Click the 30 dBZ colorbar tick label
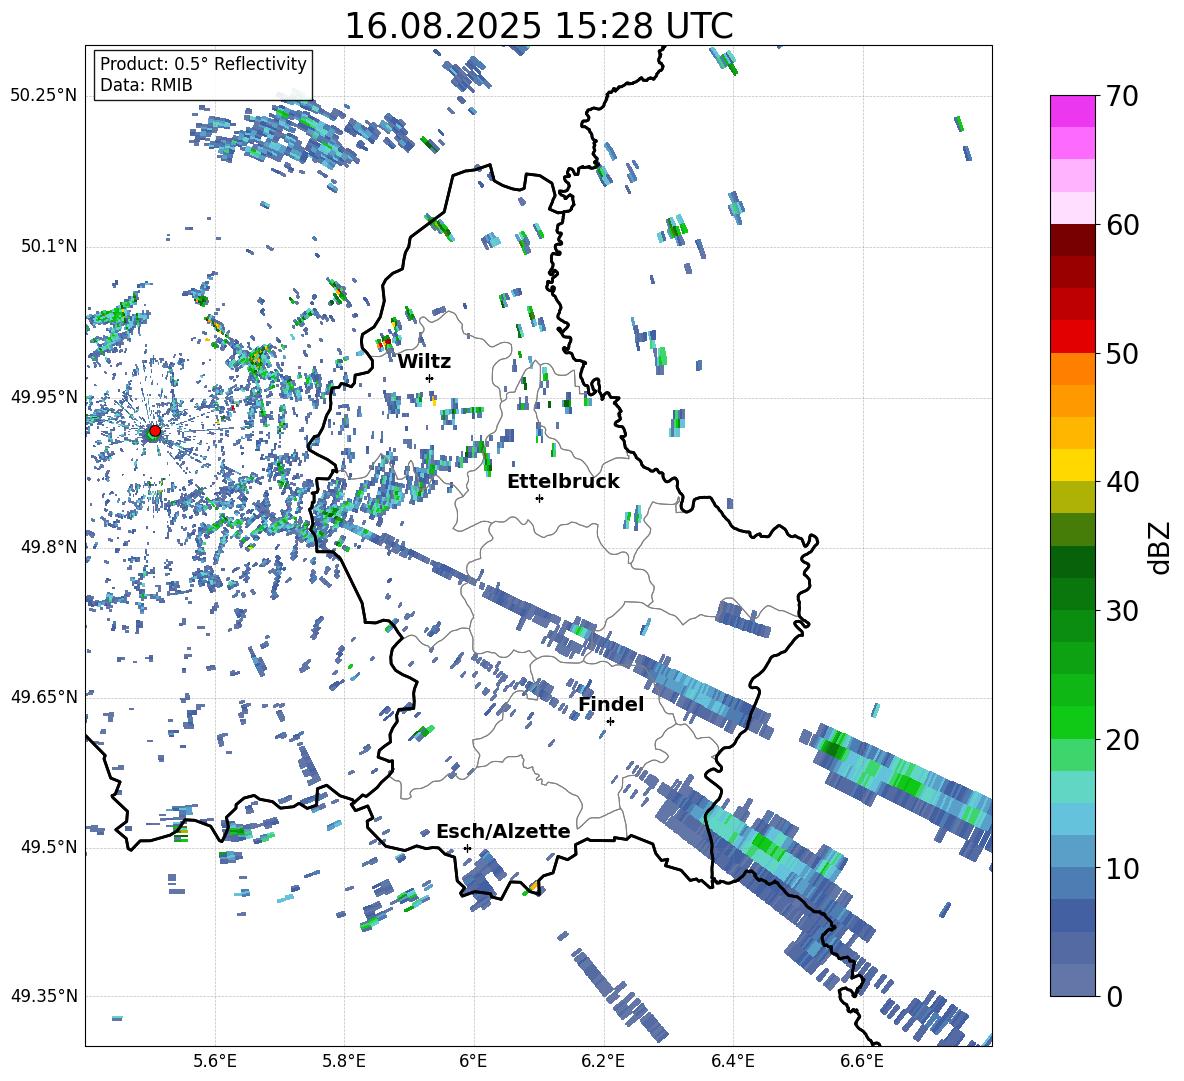The width and height of the screenshot is (1184, 1081). (x=1122, y=610)
